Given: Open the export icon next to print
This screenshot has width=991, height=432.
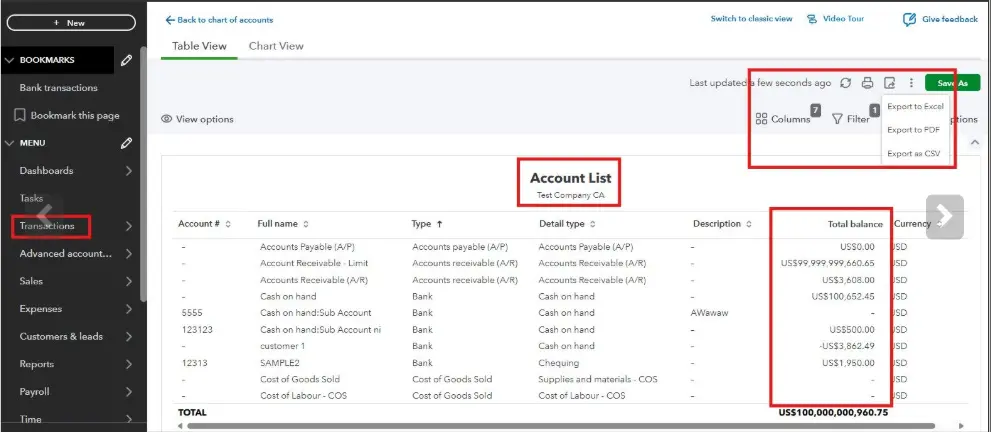Looking at the screenshot, I should (x=889, y=83).
